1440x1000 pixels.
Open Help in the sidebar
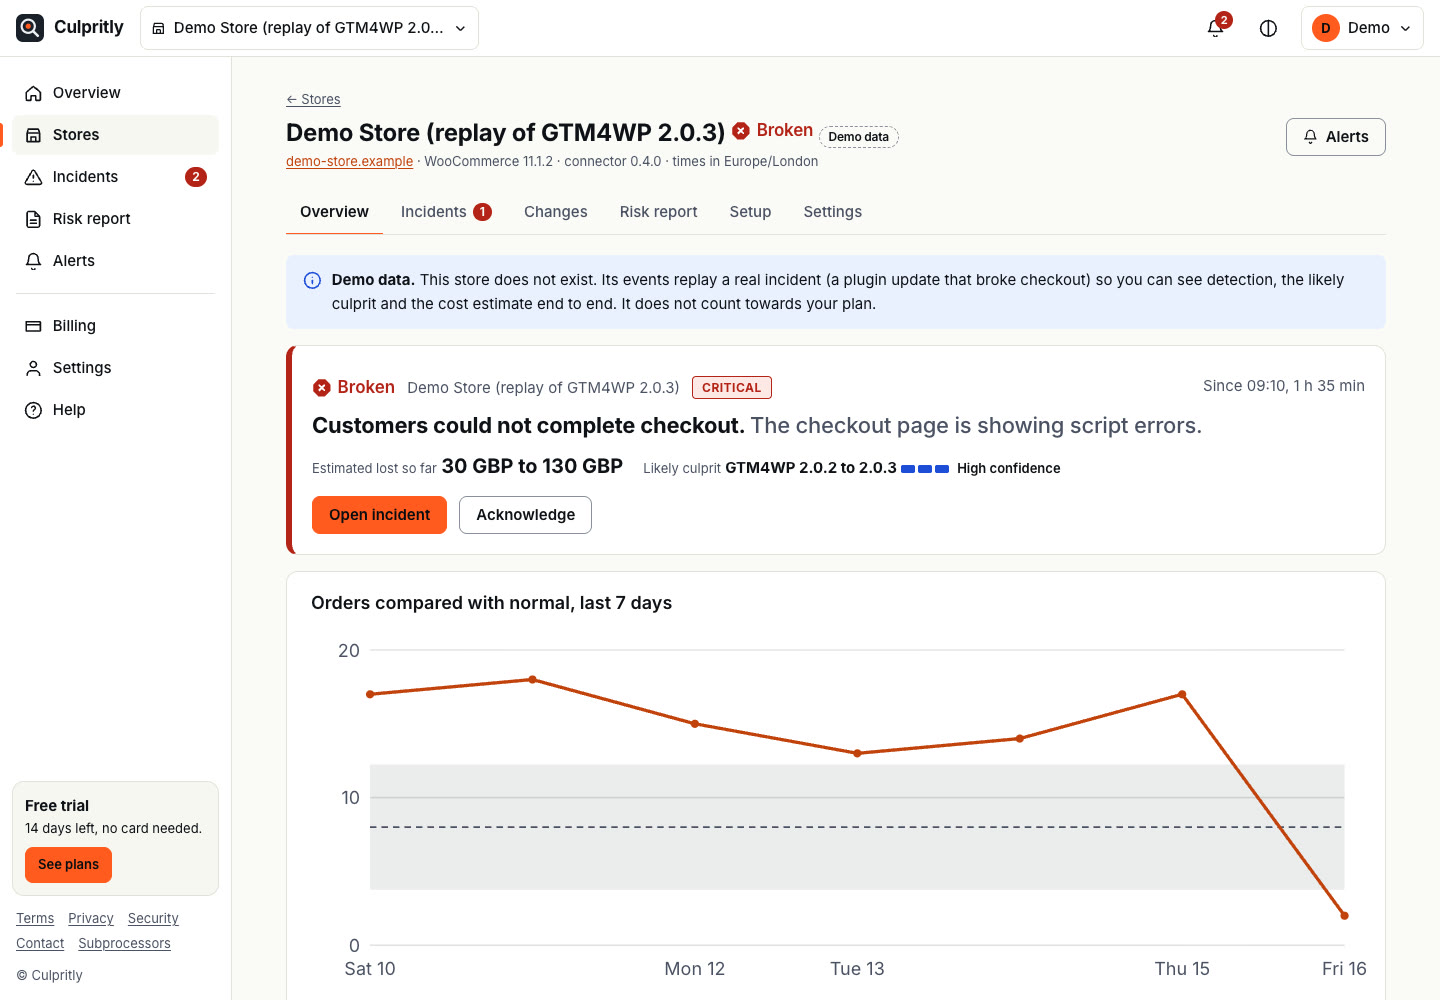click(x=115, y=410)
